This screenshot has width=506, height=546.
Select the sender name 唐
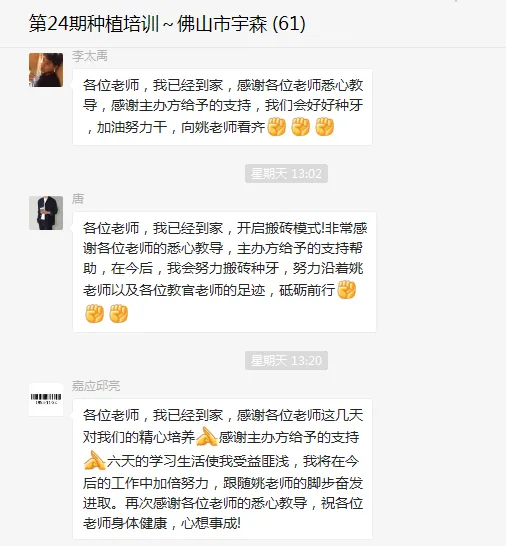pyautogui.click(x=78, y=199)
